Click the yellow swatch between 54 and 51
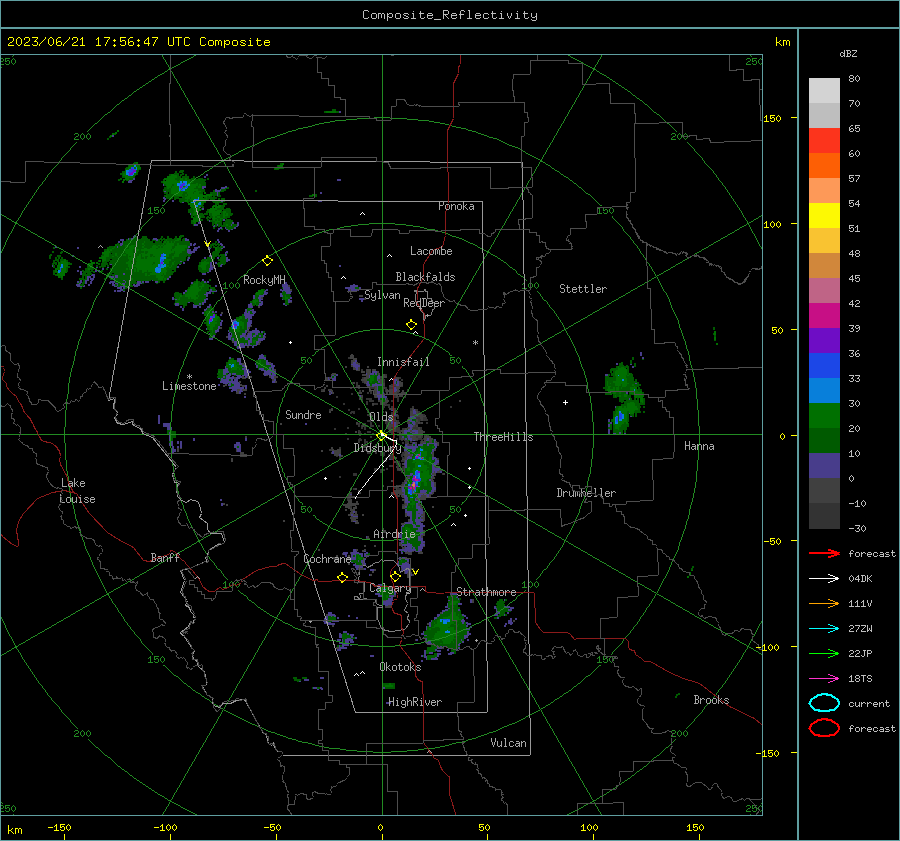Screen dimensions: 900x841 824,216
